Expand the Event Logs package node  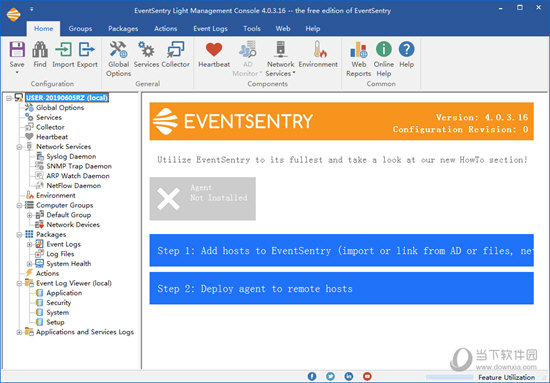[29, 244]
